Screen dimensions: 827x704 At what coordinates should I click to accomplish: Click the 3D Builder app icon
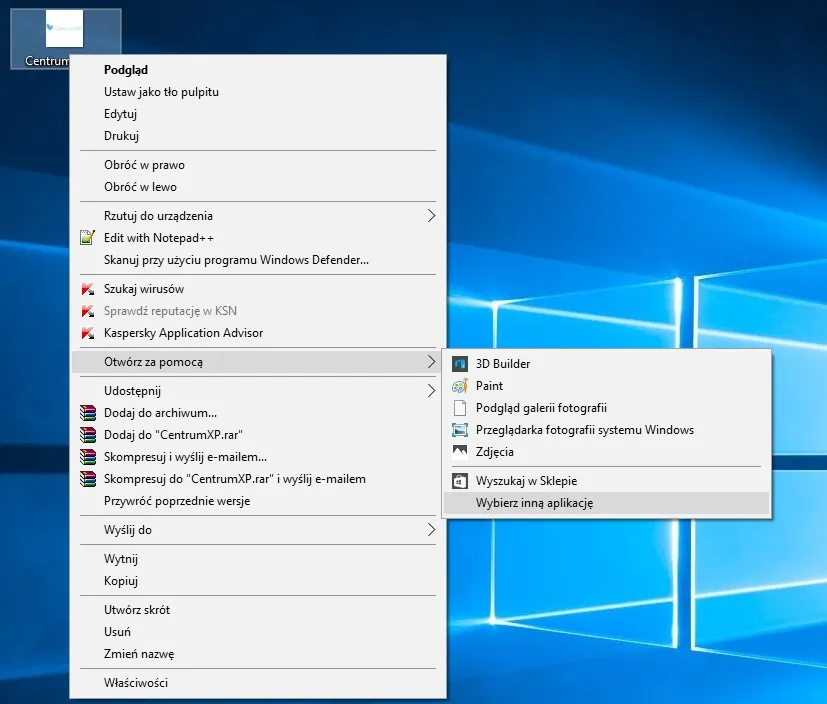pyautogui.click(x=460, y=364)
